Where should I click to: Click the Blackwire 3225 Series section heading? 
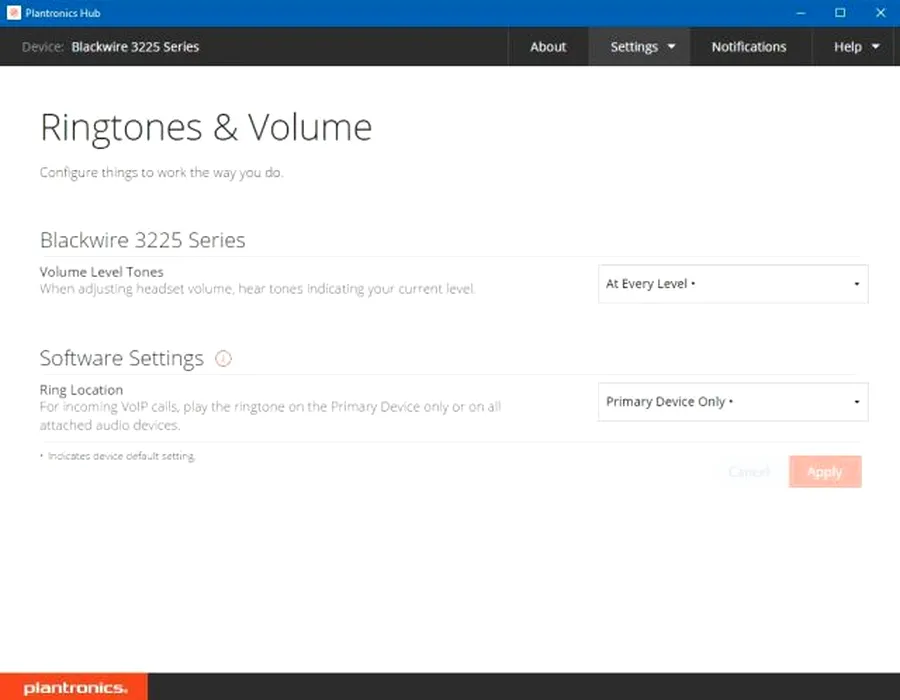click(x=142, y=240)
